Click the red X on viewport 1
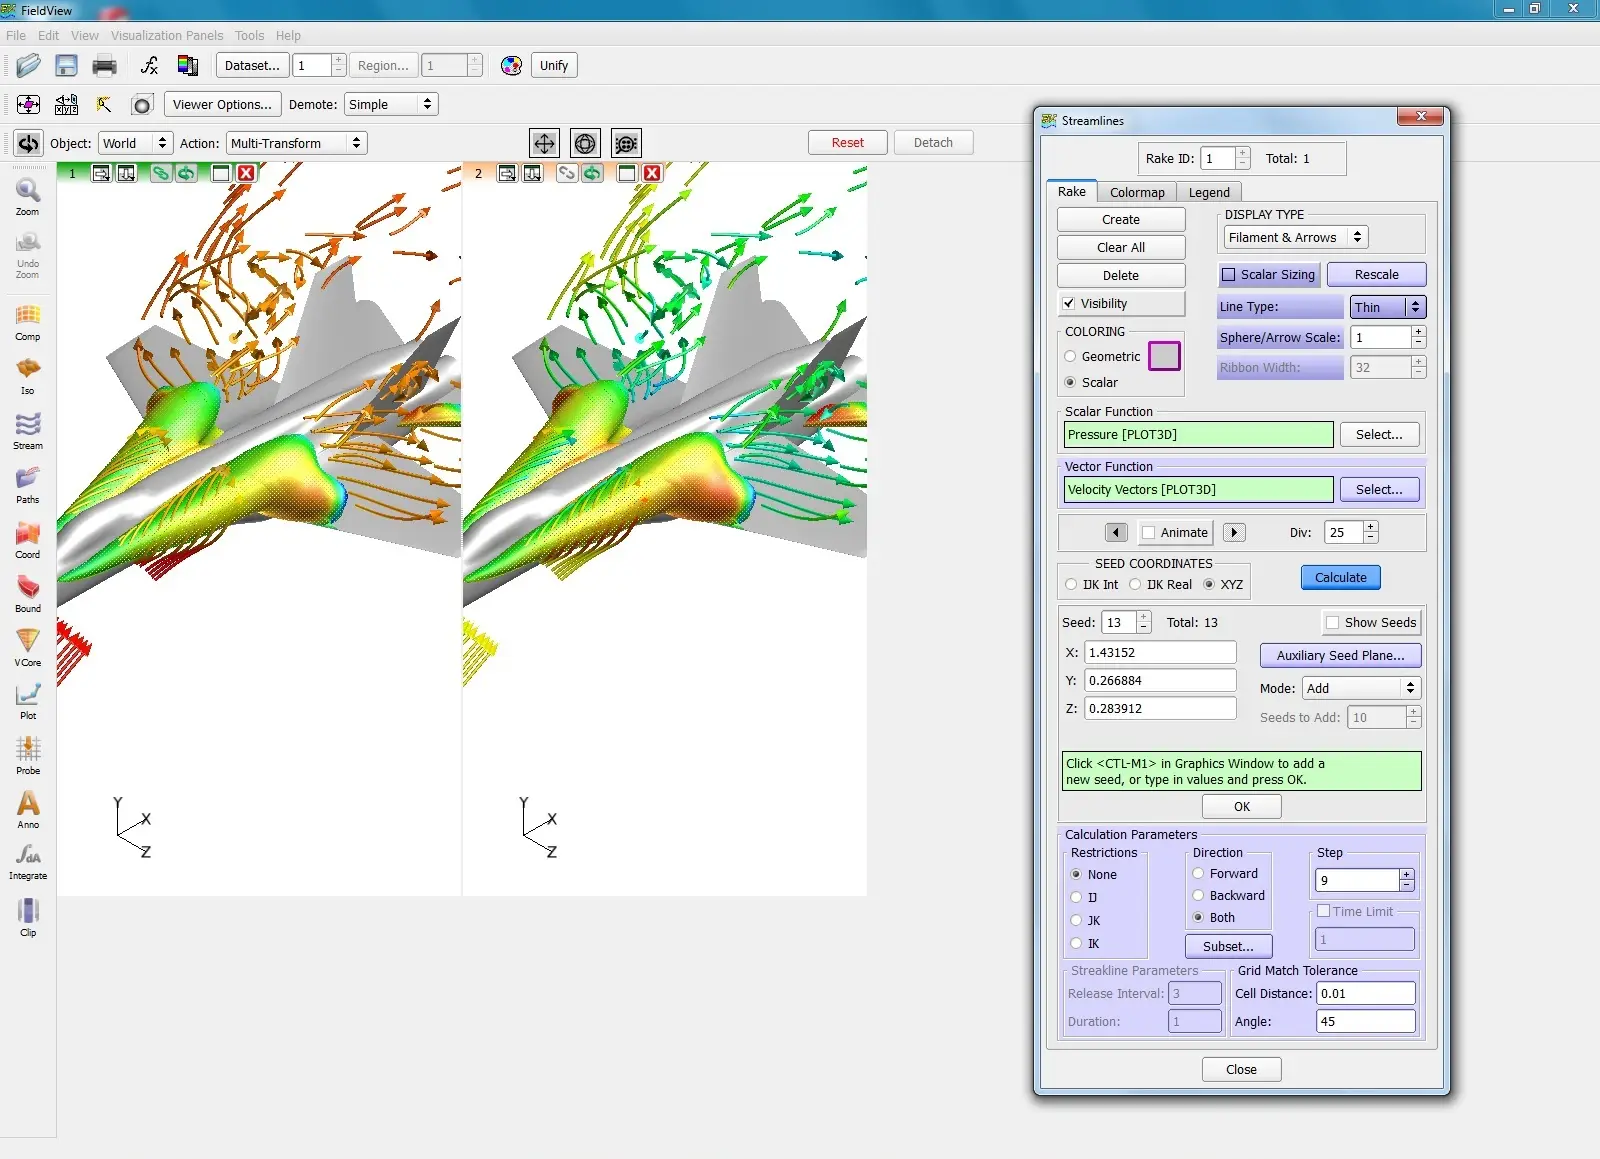 point(246,173)
